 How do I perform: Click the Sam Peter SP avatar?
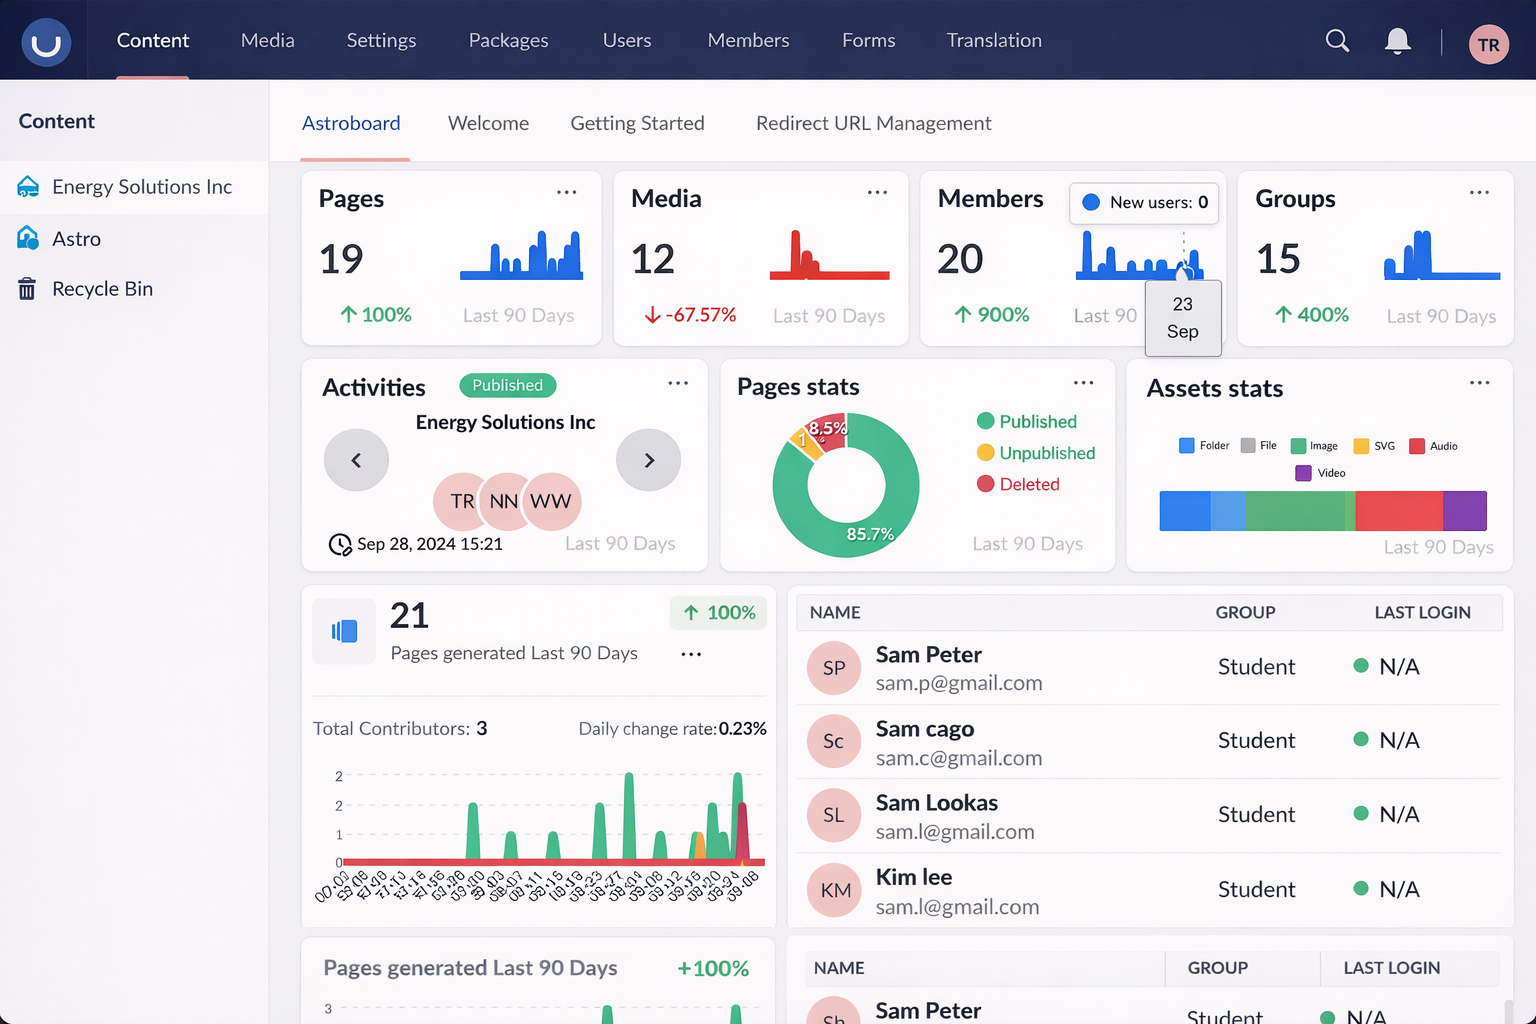(x=833, y=668)
